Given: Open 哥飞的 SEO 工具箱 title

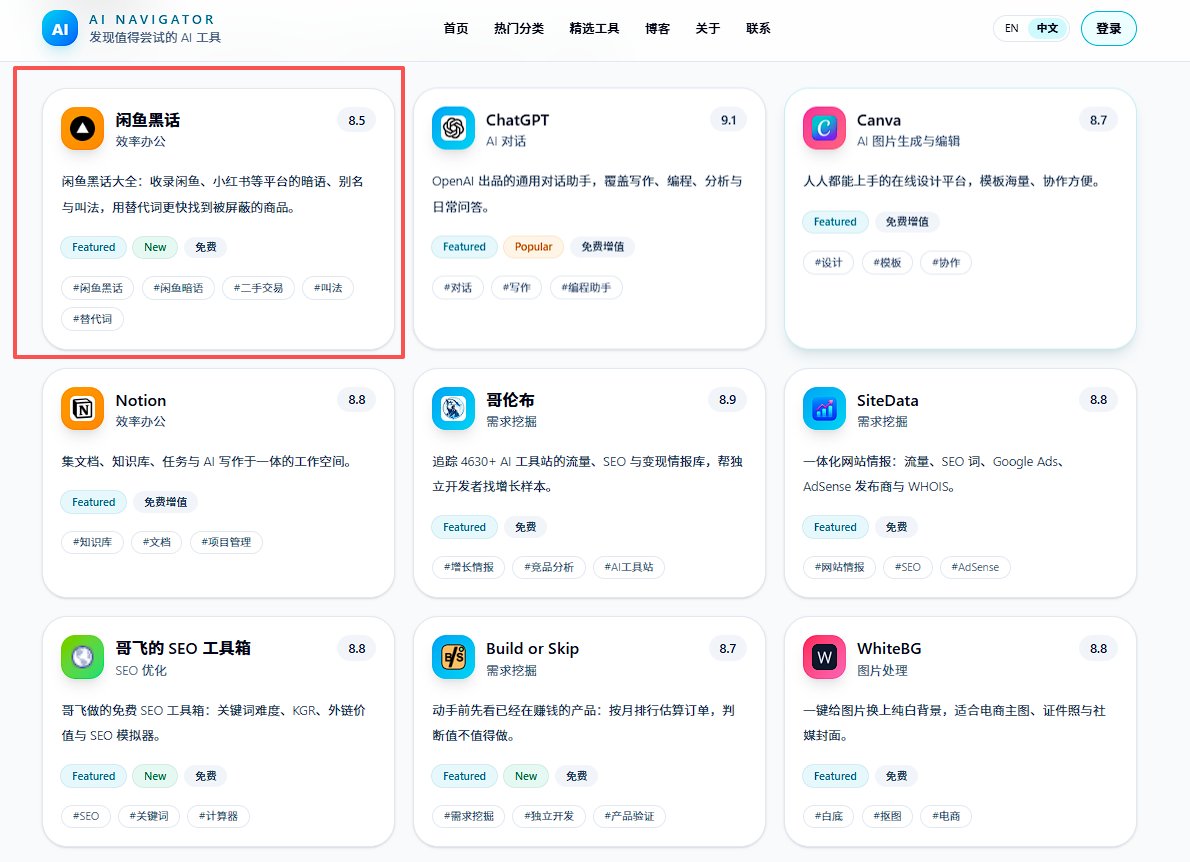Looking at the screenshot, I should point(183,648).
